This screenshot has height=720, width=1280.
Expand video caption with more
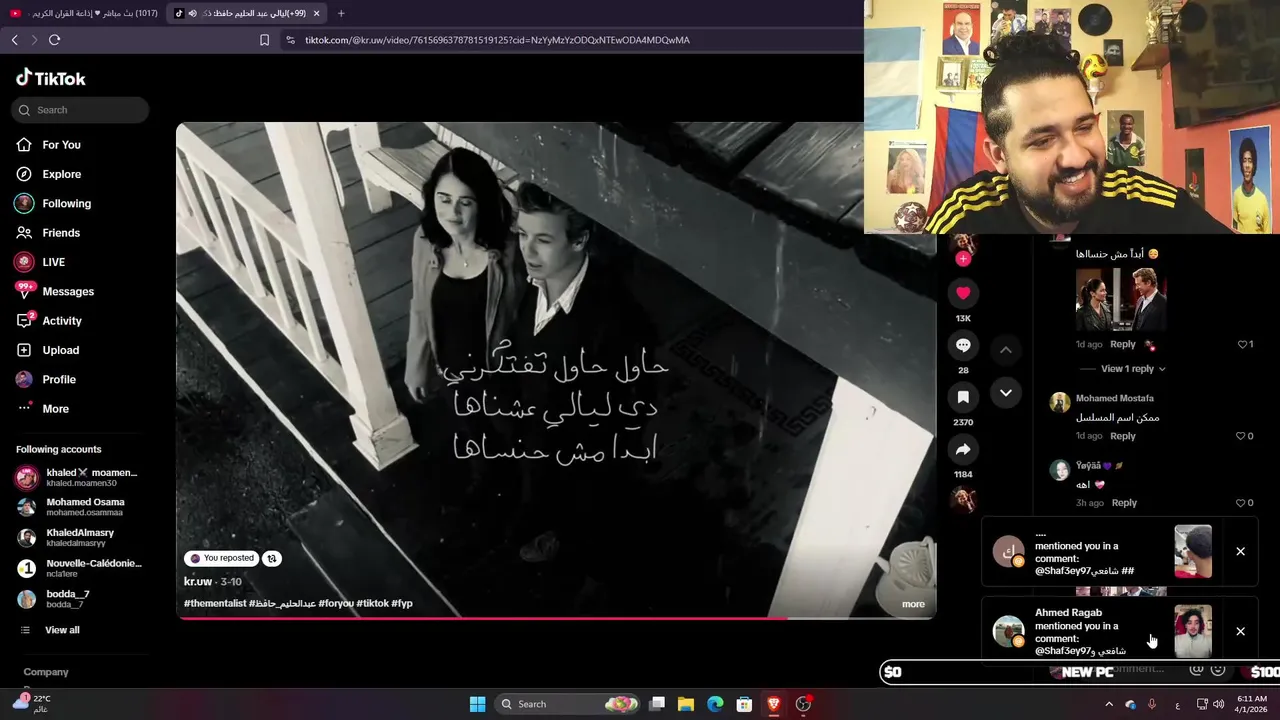pyautogui.click(x=913, y=604)
